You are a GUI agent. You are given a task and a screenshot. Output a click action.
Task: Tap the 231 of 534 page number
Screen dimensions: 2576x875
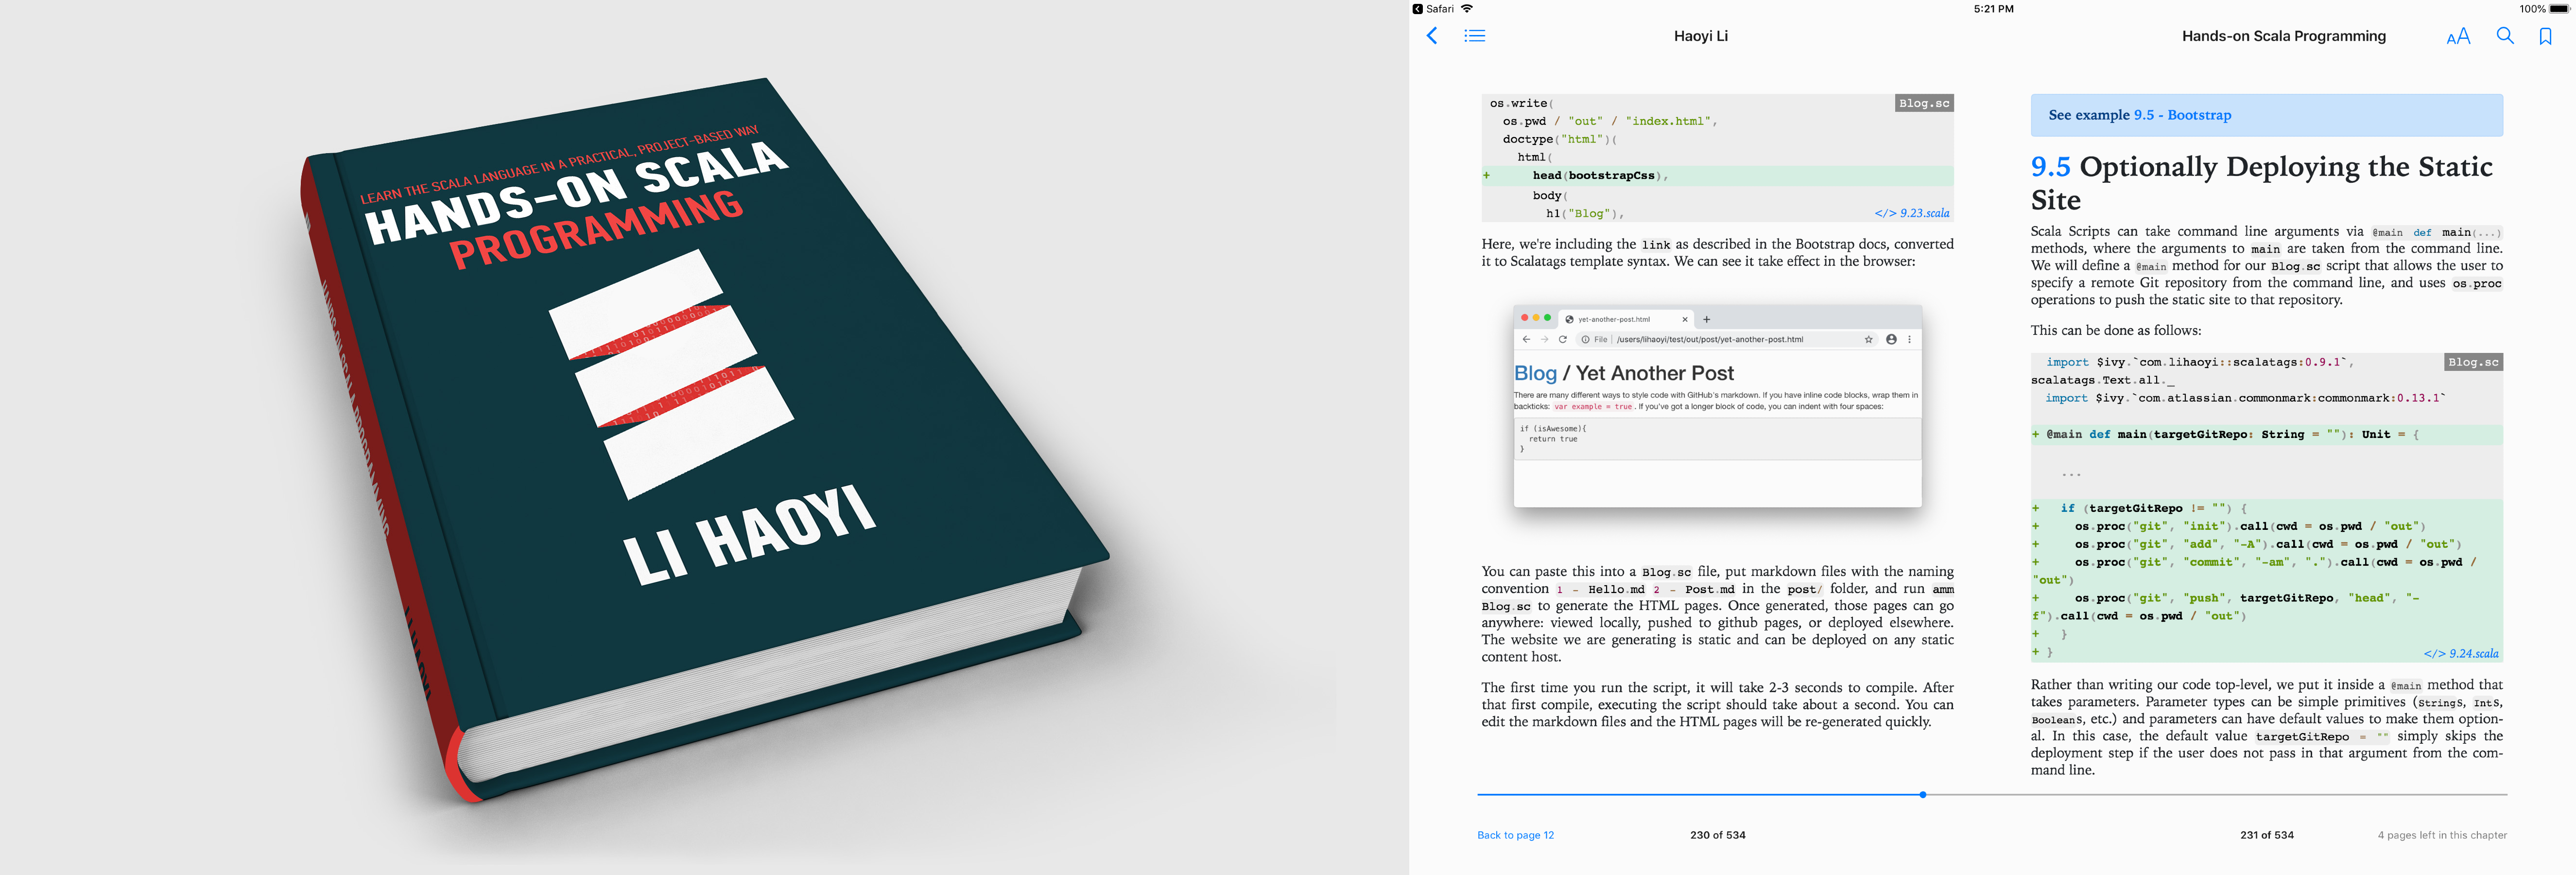(2266, 835)
